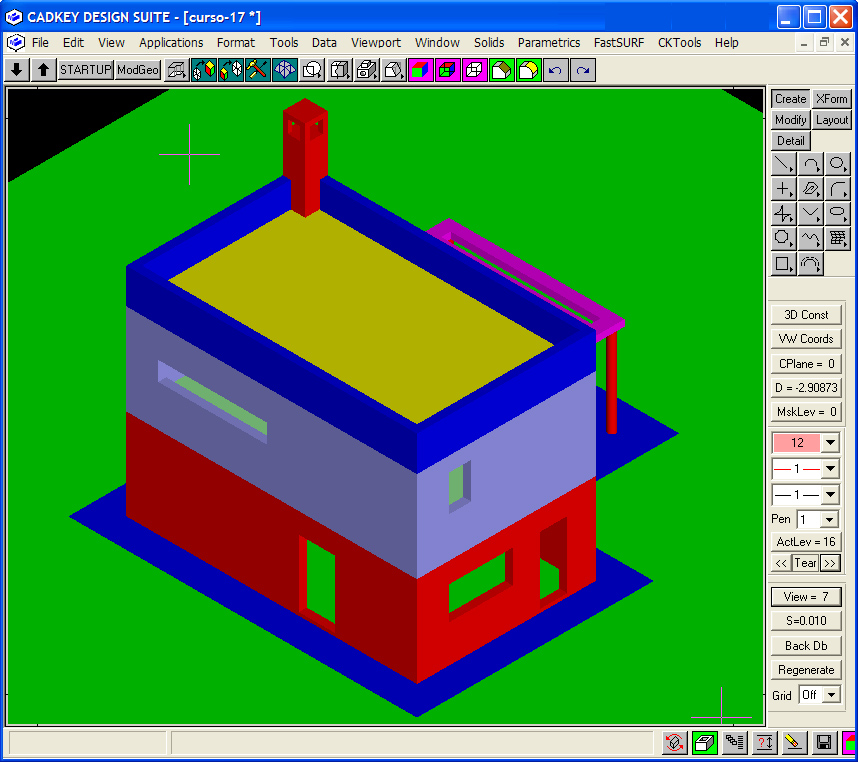The height and width of the screenshot is (762, 858).
Task: Open the color 12 dropdown arrow
Action: [x=830, y=443]
